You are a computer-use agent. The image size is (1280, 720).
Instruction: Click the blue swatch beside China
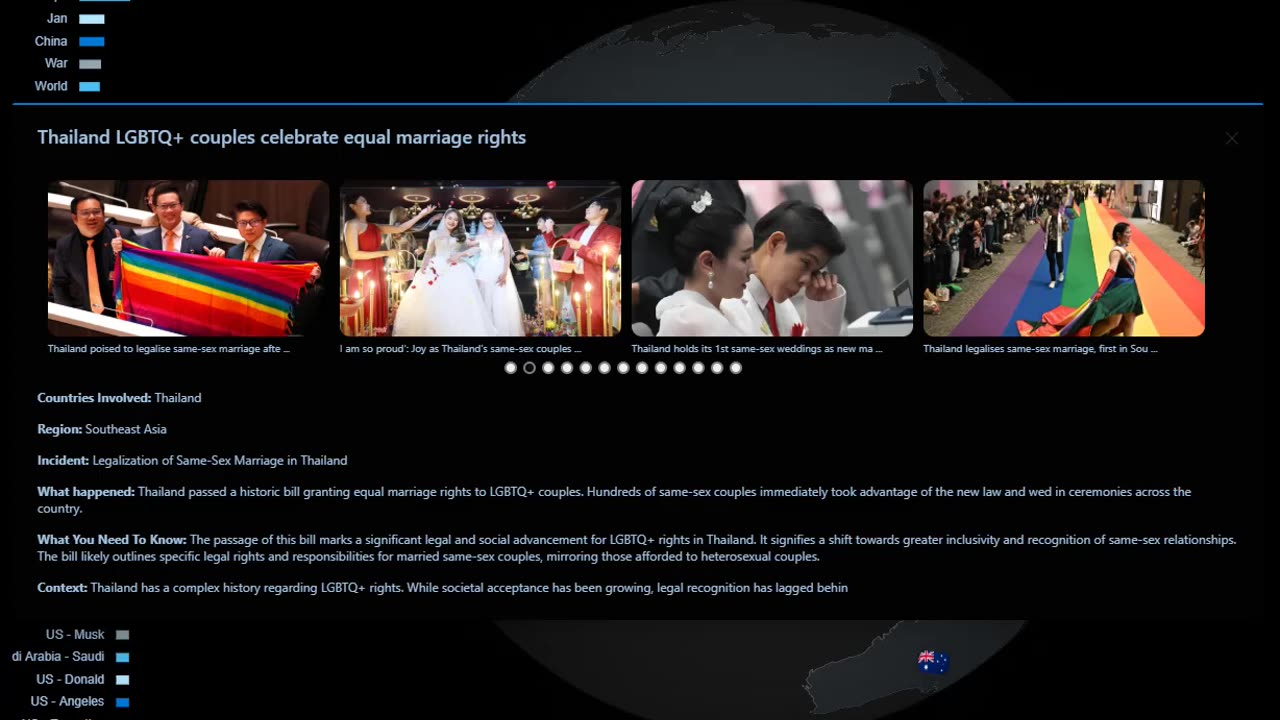pos(92,41)
